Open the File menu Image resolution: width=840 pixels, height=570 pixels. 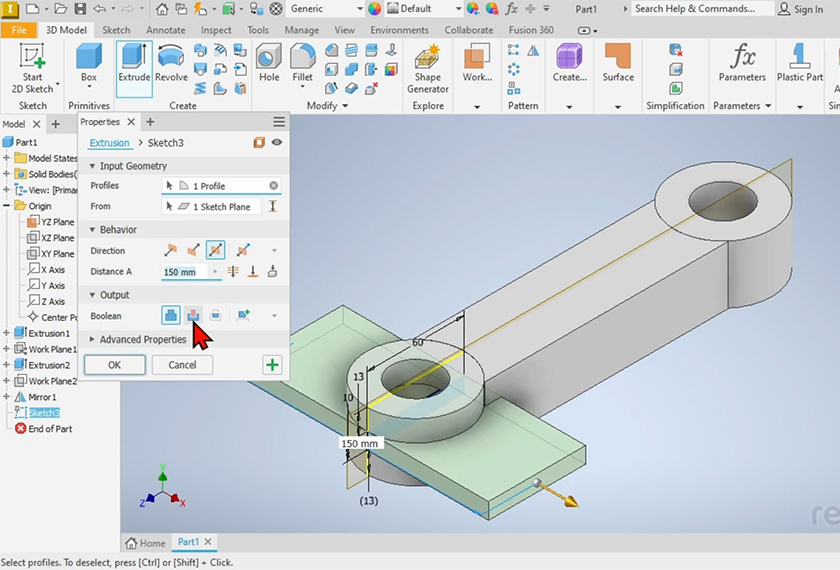[19, 30]
